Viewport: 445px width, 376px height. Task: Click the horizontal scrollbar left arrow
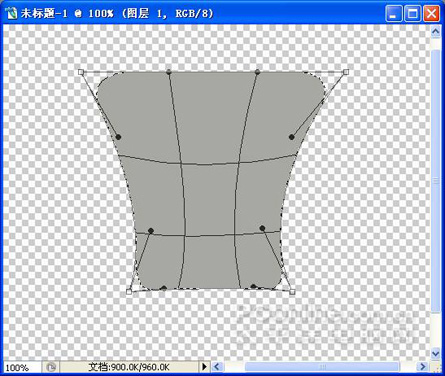click(x=217, y=367)
